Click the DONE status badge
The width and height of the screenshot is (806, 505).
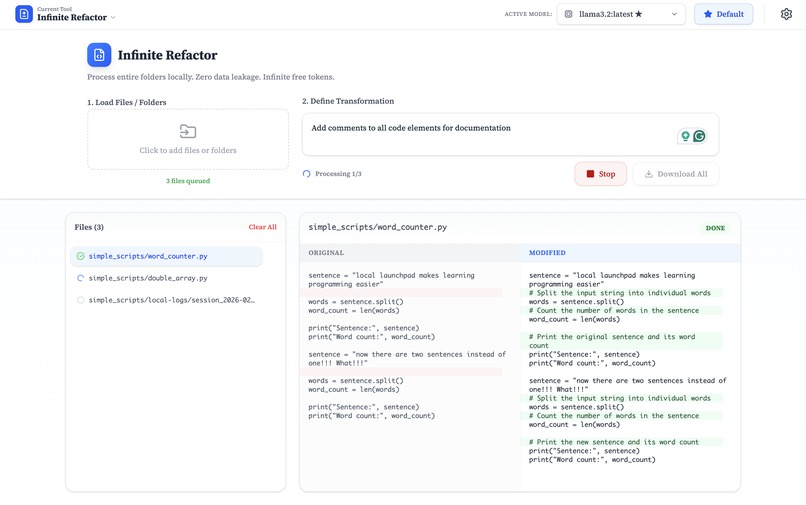pos(715,228)
